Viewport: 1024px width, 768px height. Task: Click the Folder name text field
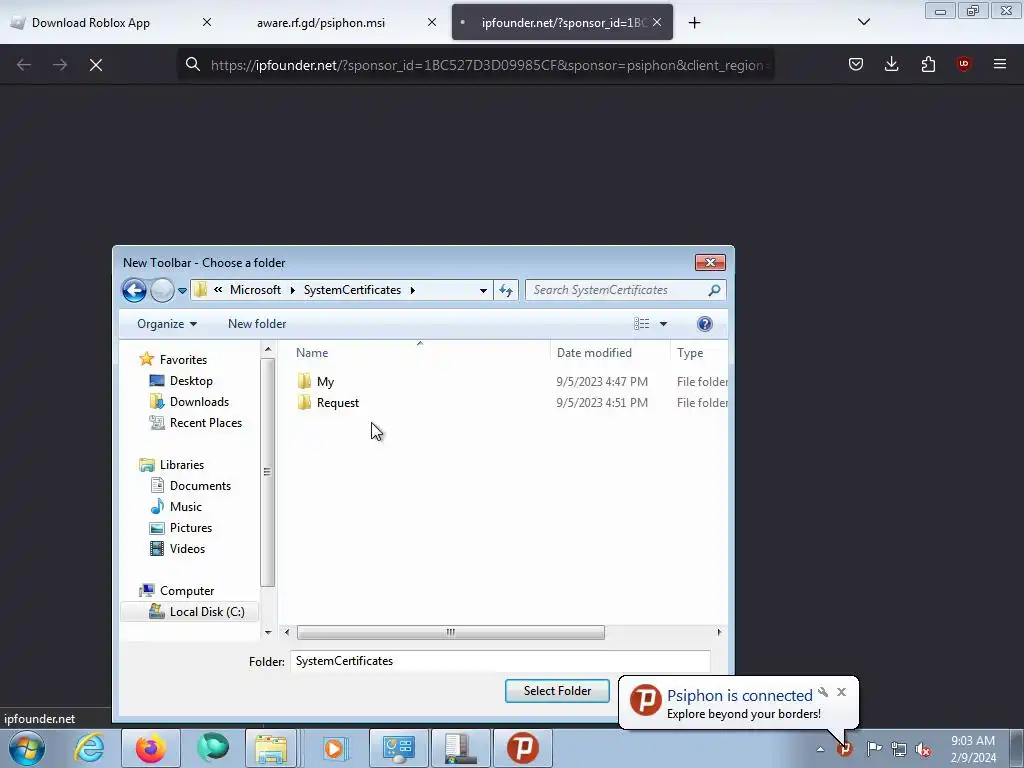click(x=500, y=661)
